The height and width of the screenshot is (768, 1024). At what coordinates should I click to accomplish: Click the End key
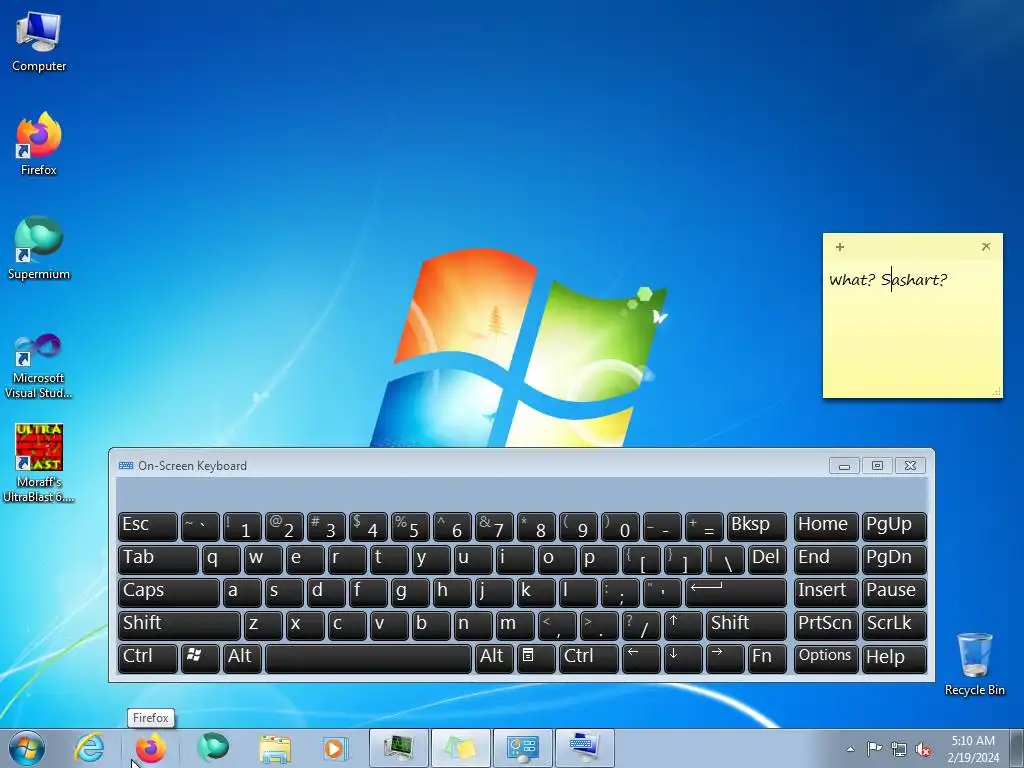[826, 559]
